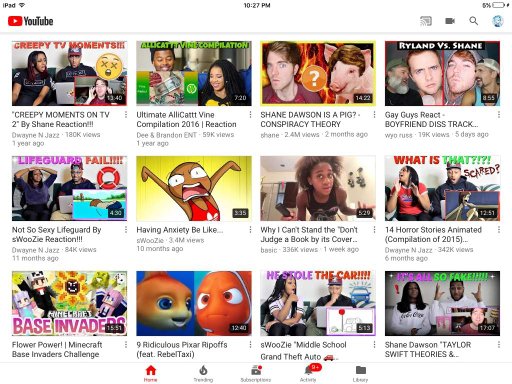Screen dimensions: 512x384
Task: Open options for Gay Guys React video
Action: click(x=499, y=115)
